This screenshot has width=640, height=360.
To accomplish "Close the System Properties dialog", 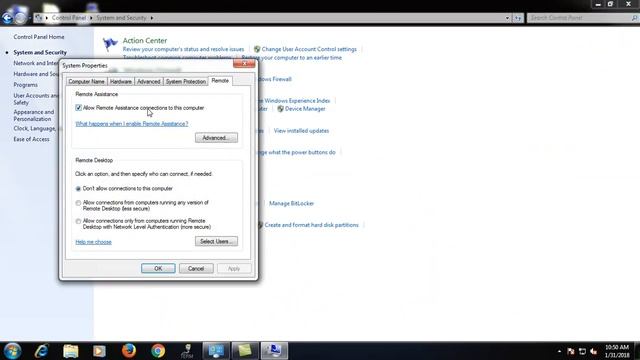I will coord(244,63).
